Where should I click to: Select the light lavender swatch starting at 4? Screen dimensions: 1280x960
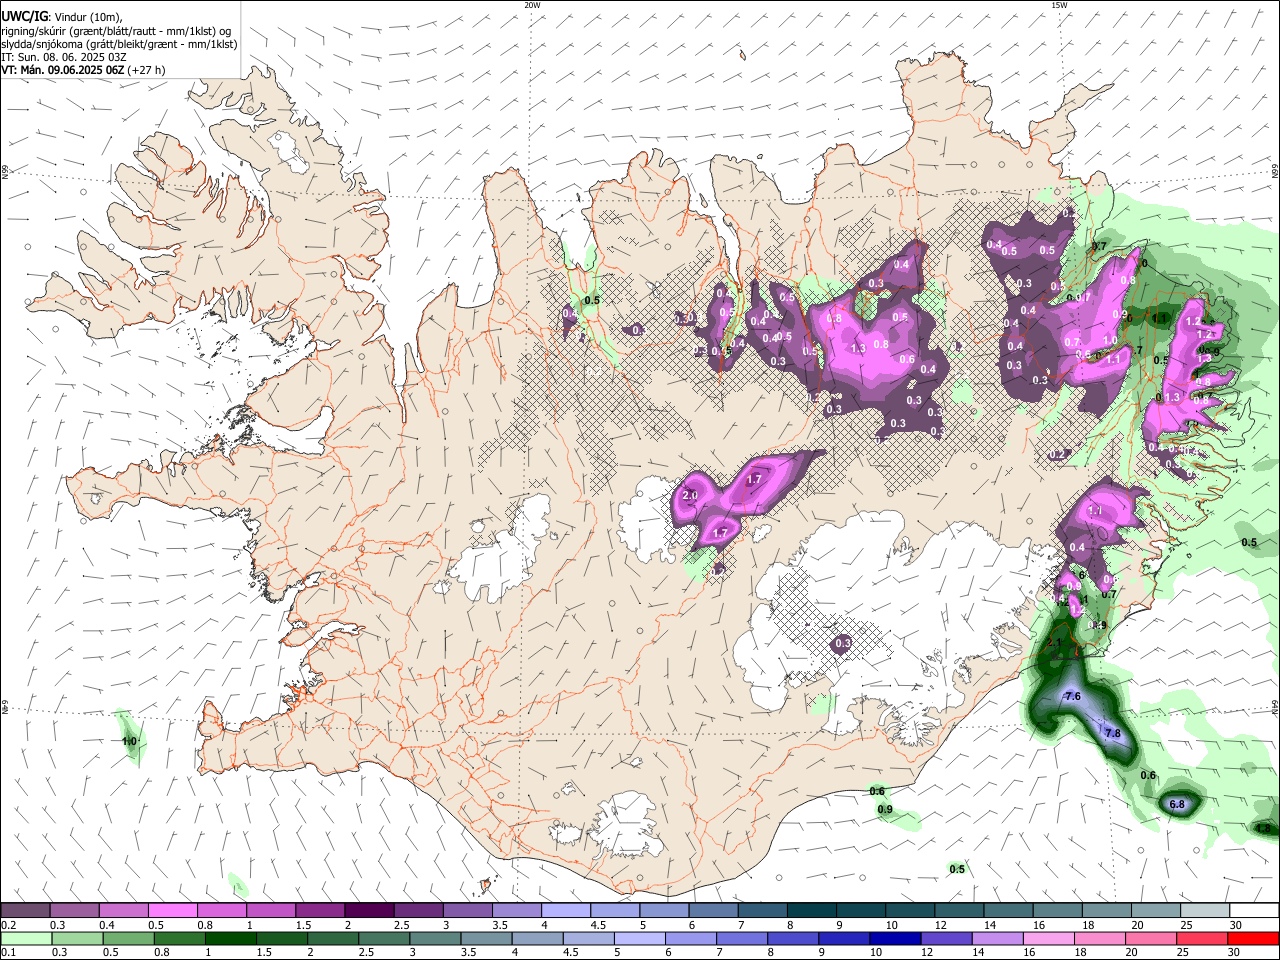tap(566, 911)
